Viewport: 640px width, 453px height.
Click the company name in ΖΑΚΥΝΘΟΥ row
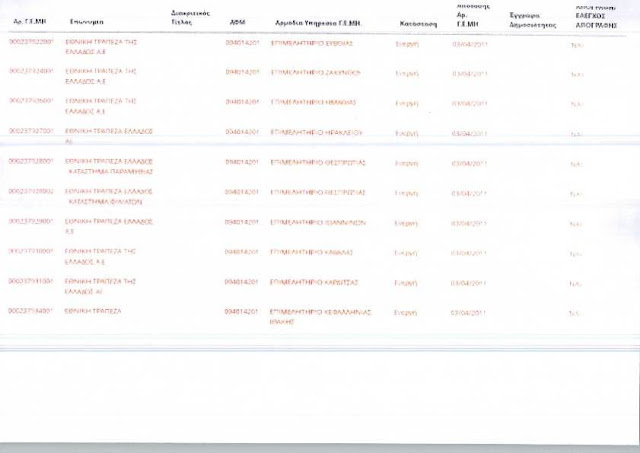pyautogui.click(x=100, y=76)
